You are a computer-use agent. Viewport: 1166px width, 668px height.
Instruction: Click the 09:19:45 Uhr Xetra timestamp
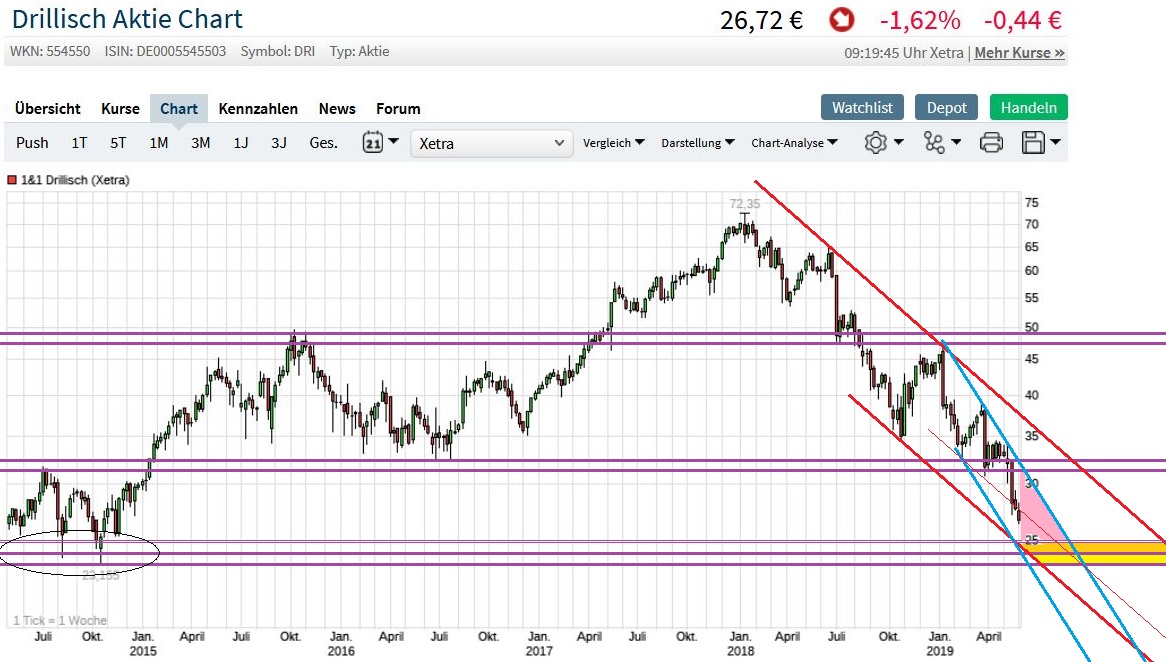click(x=904, y=53)
